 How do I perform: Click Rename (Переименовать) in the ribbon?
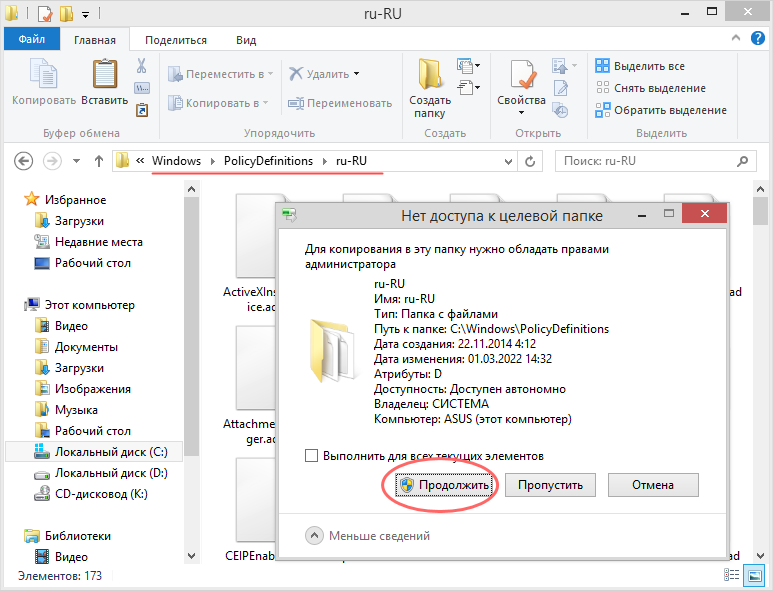[x=340, y=103]
